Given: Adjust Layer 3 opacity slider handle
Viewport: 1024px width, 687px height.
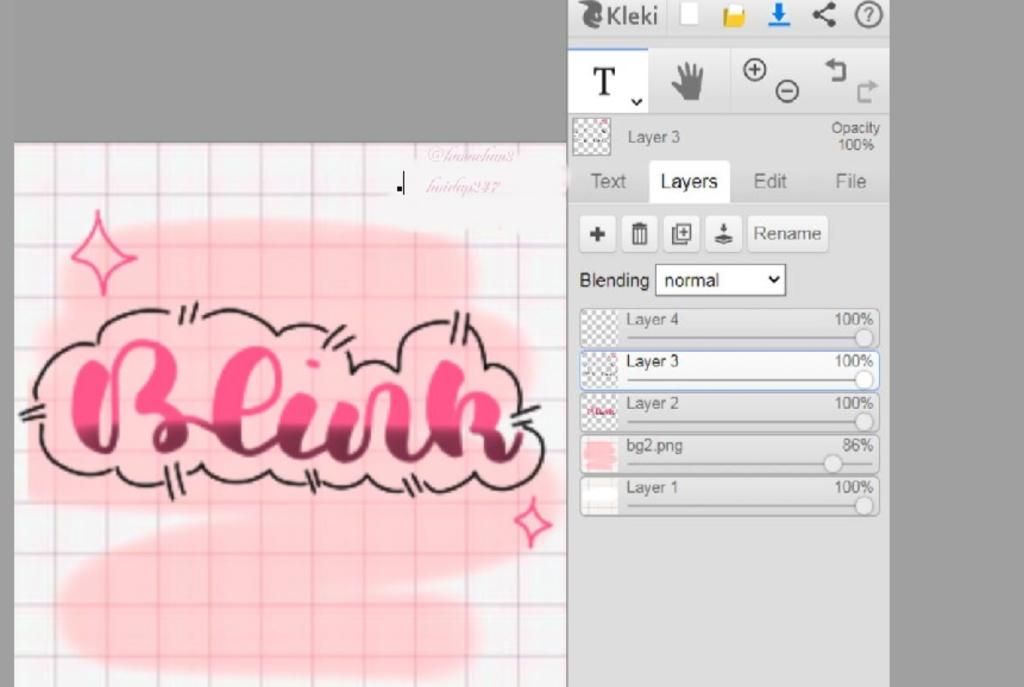Looking at the screenshot, I should (863, 379).
